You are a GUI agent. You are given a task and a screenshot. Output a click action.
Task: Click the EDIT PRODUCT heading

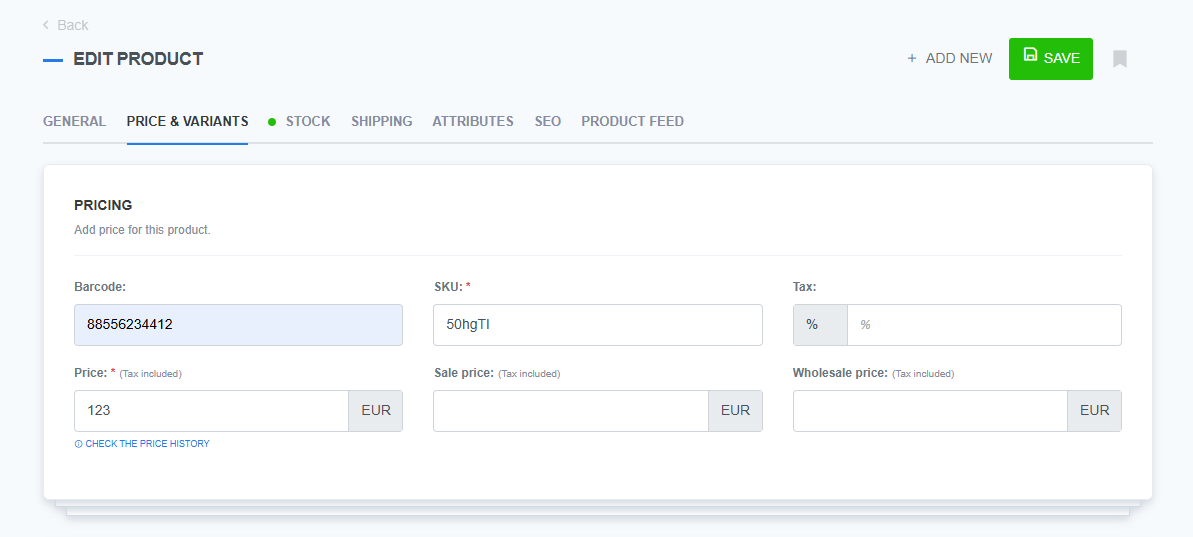point(138,59)
